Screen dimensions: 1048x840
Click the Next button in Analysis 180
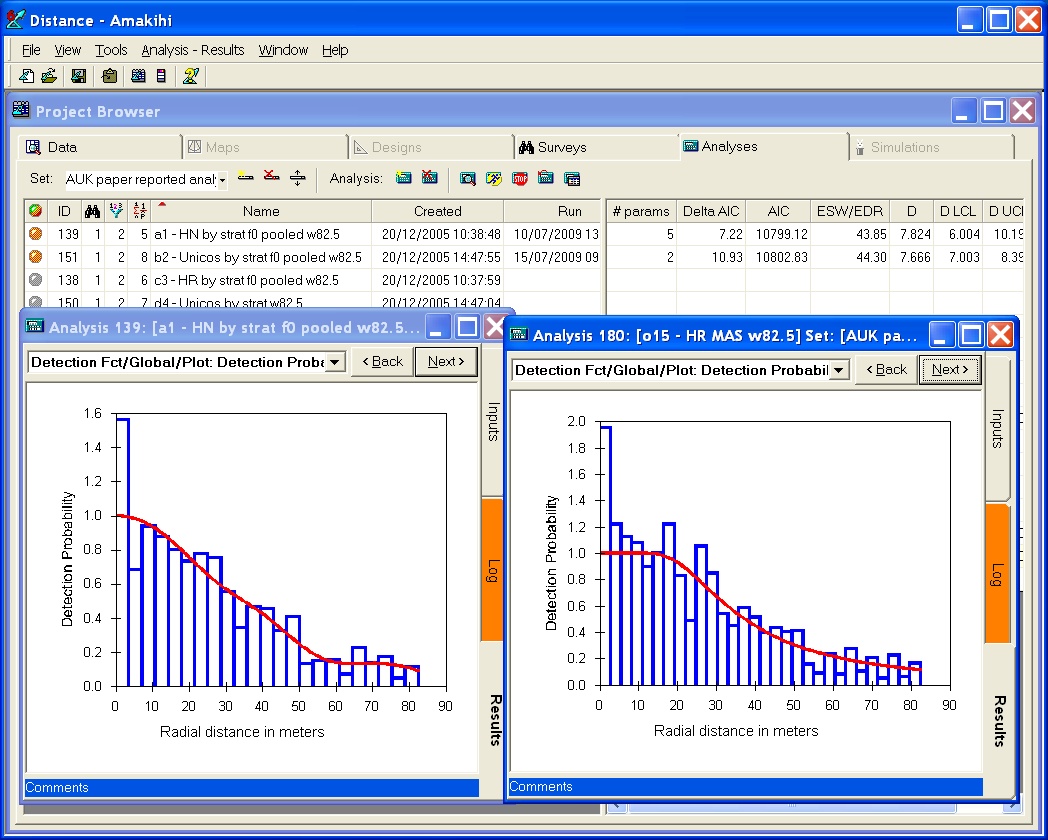point(950,370)
